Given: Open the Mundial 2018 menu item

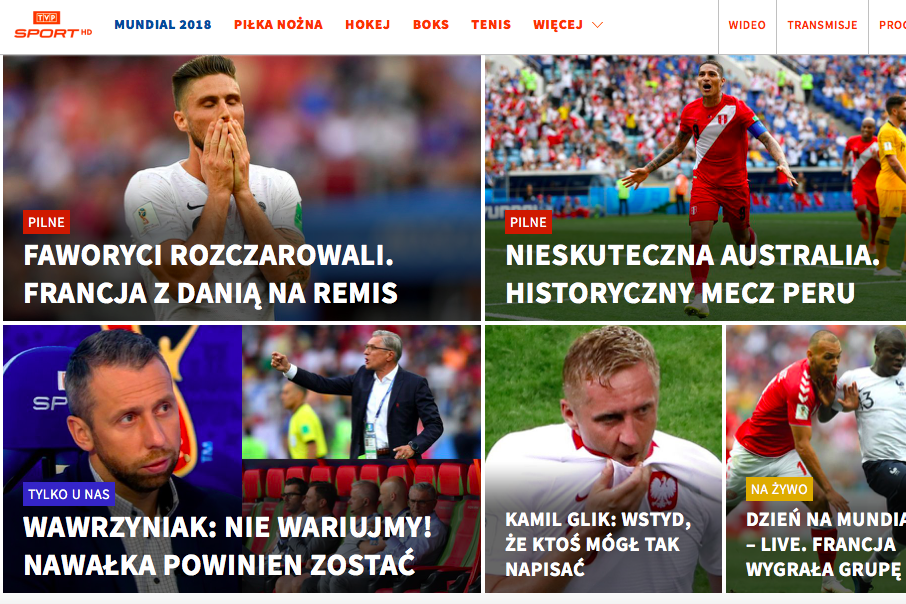Looking at the screenshot, I should pyautogui.click(x=163, y=25).
